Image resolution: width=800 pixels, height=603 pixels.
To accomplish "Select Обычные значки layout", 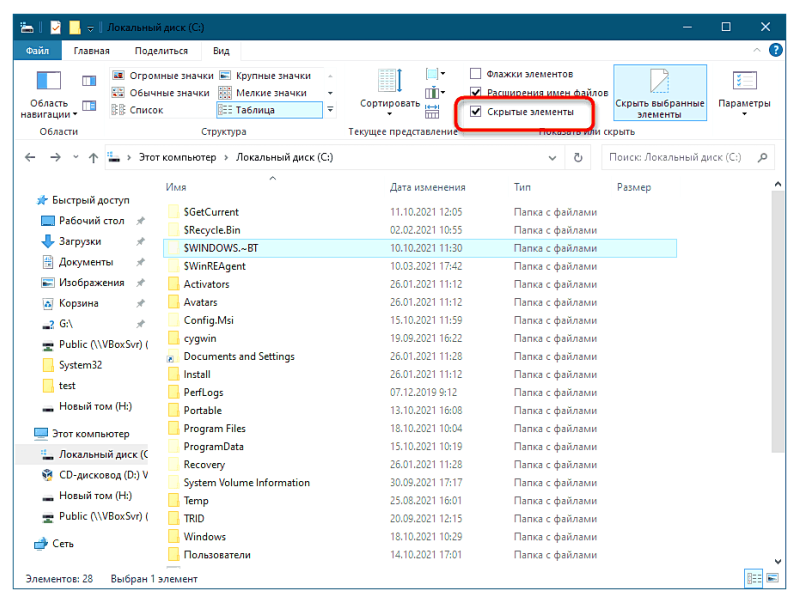I will [x=161, y=93].
